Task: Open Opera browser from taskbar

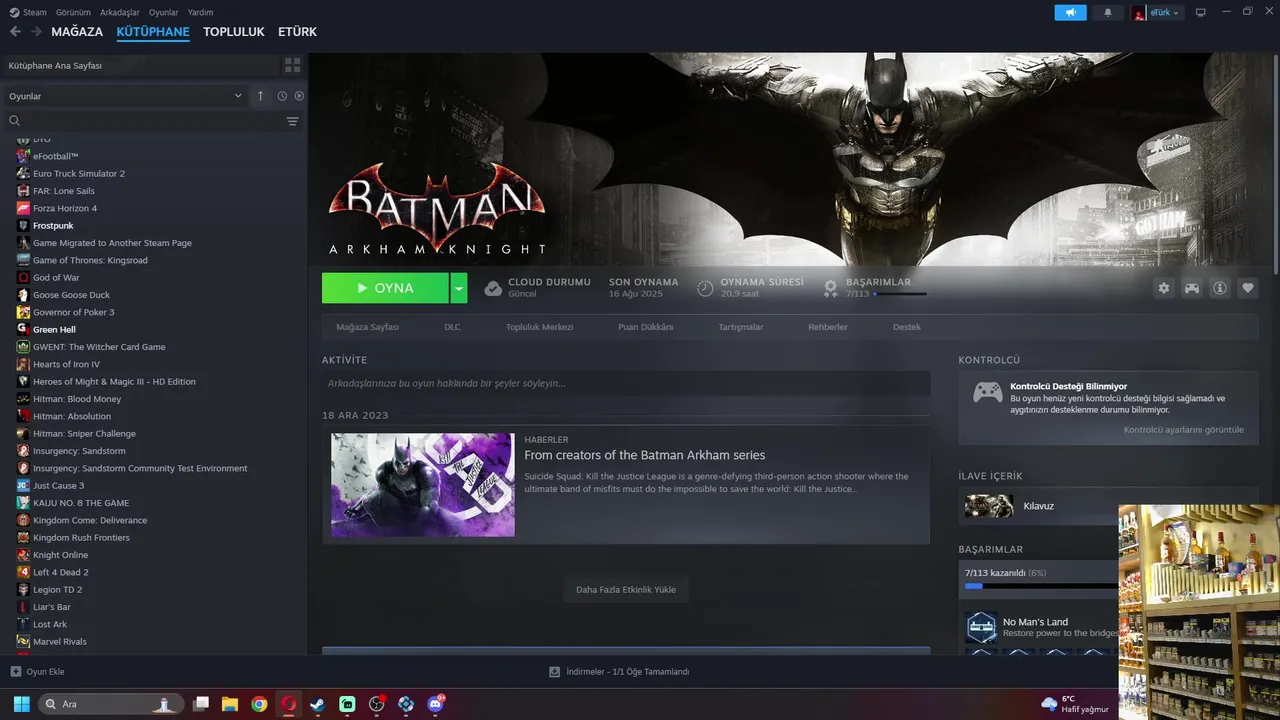Action: click(288, 704)
